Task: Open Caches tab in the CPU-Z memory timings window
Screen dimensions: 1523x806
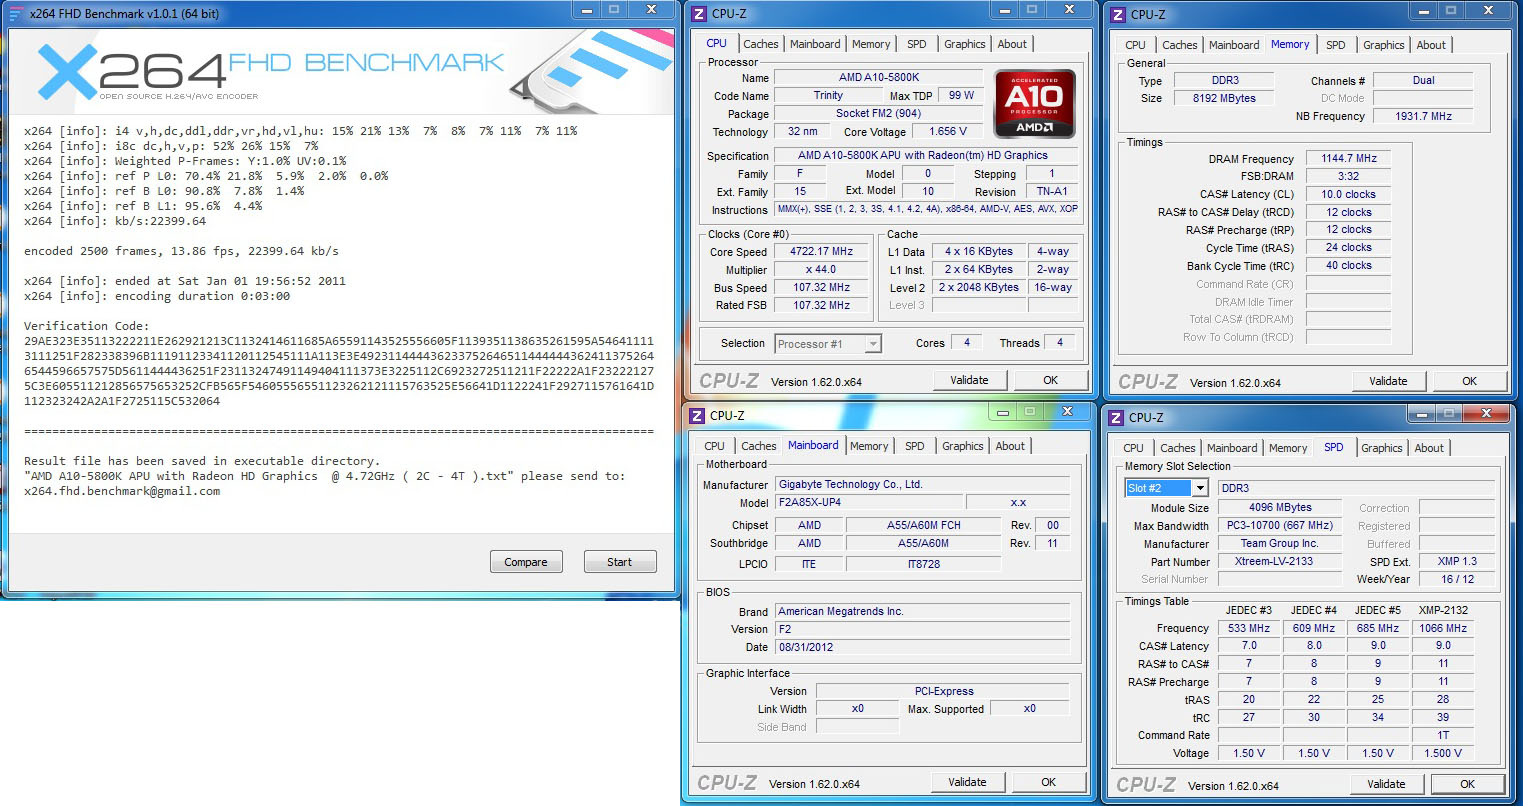Action: (1179, 45)
